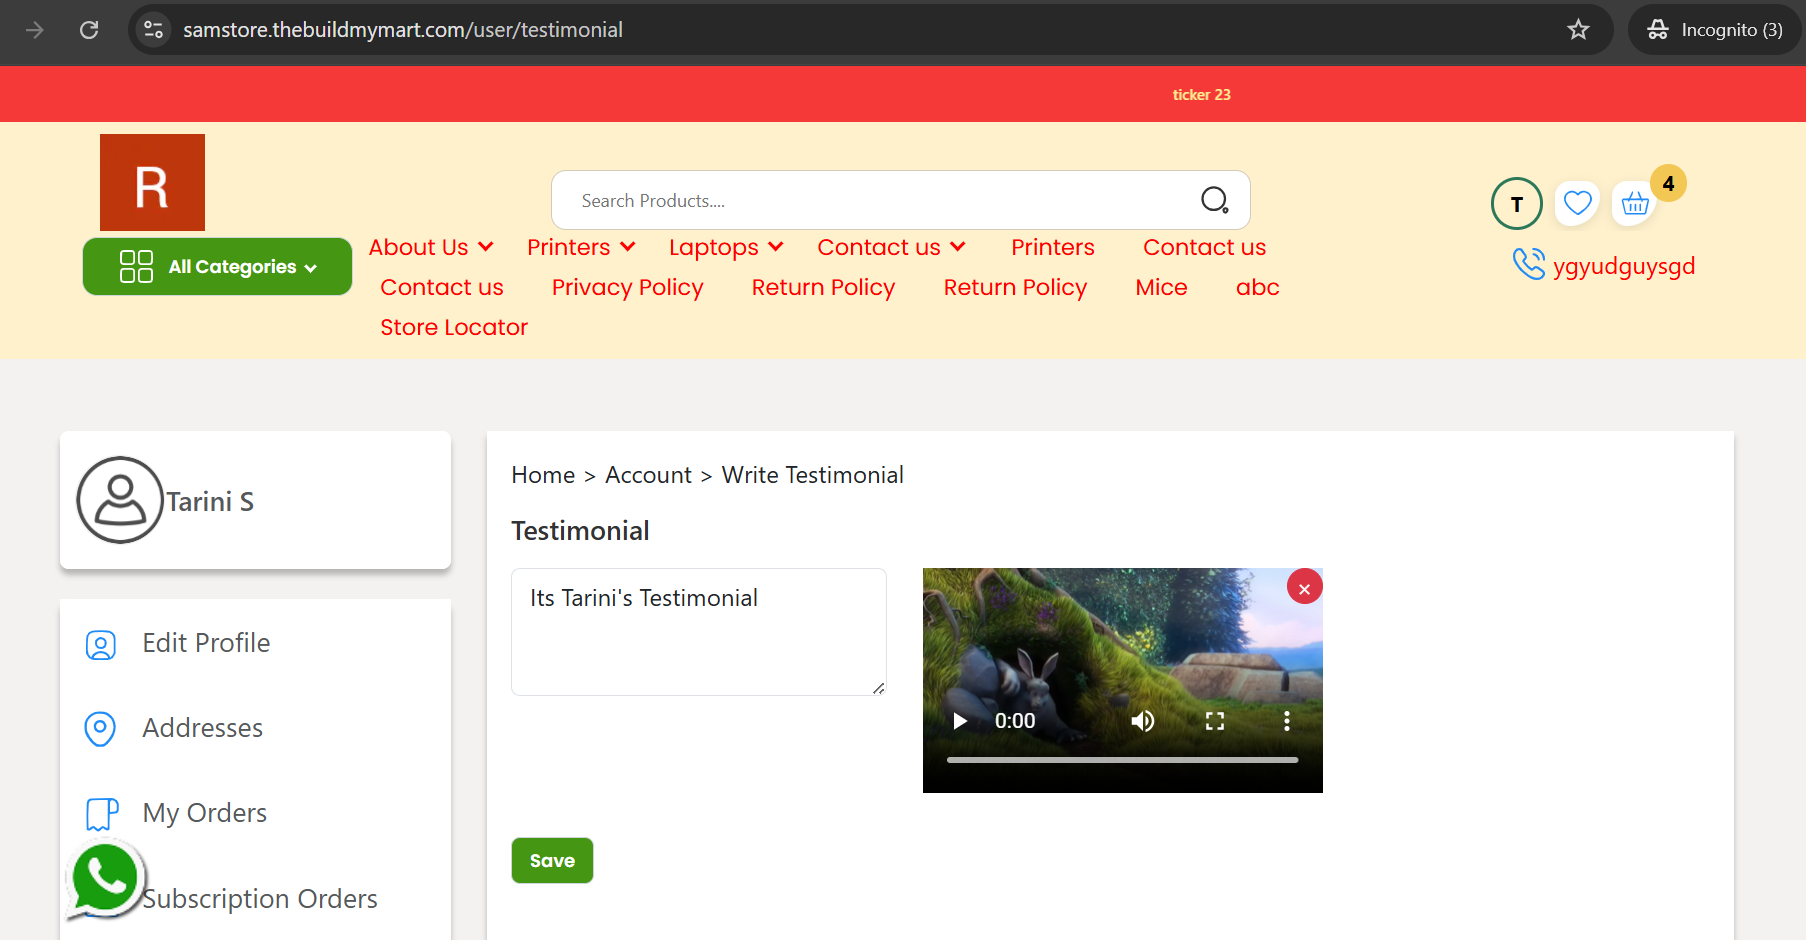Image resolution: width=1806 pixels, height=940 pixels.
Task: Open the abc menu link
Action: 1257,287
